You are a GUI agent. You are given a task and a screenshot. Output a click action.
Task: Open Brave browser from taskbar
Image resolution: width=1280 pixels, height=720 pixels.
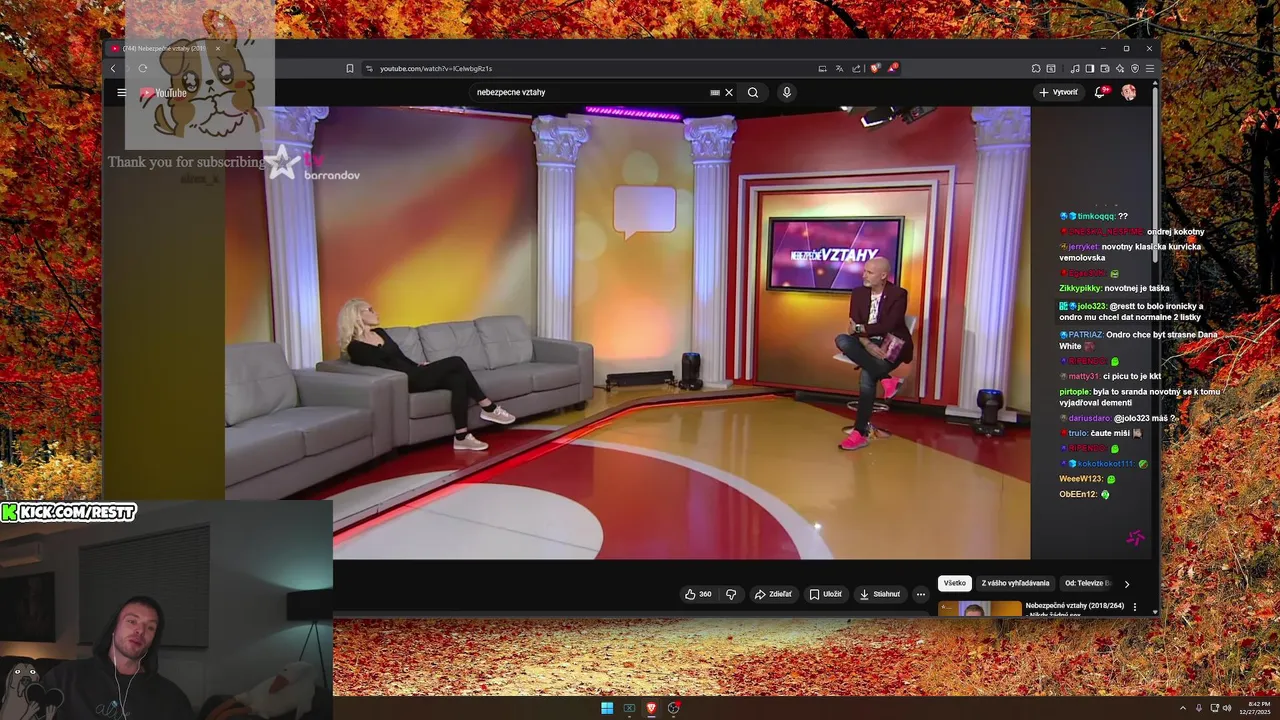[x=651, y=708]
